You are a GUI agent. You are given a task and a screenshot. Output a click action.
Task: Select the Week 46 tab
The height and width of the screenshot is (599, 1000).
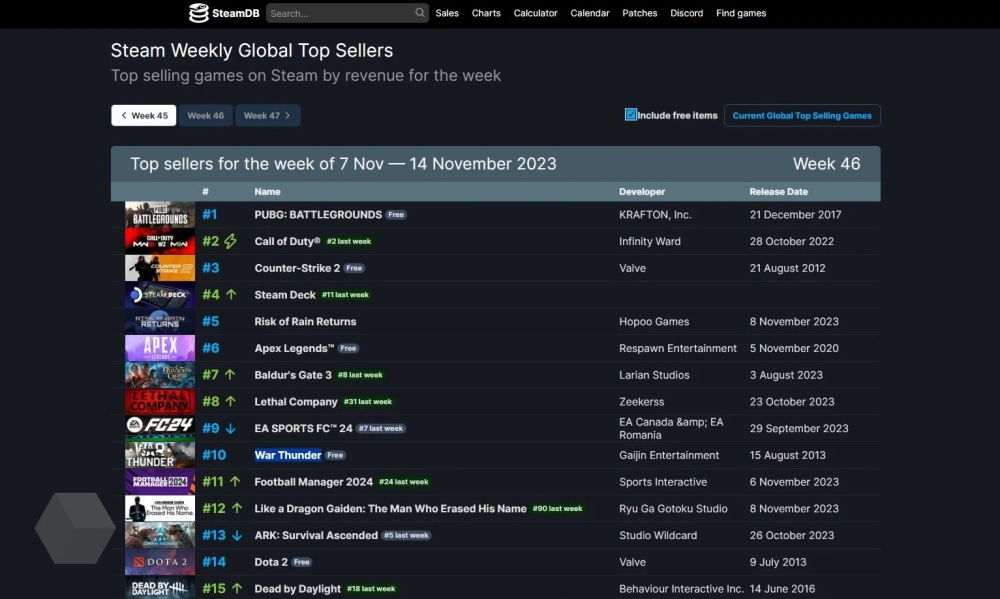pyautogui.click(x=206, y=116)
